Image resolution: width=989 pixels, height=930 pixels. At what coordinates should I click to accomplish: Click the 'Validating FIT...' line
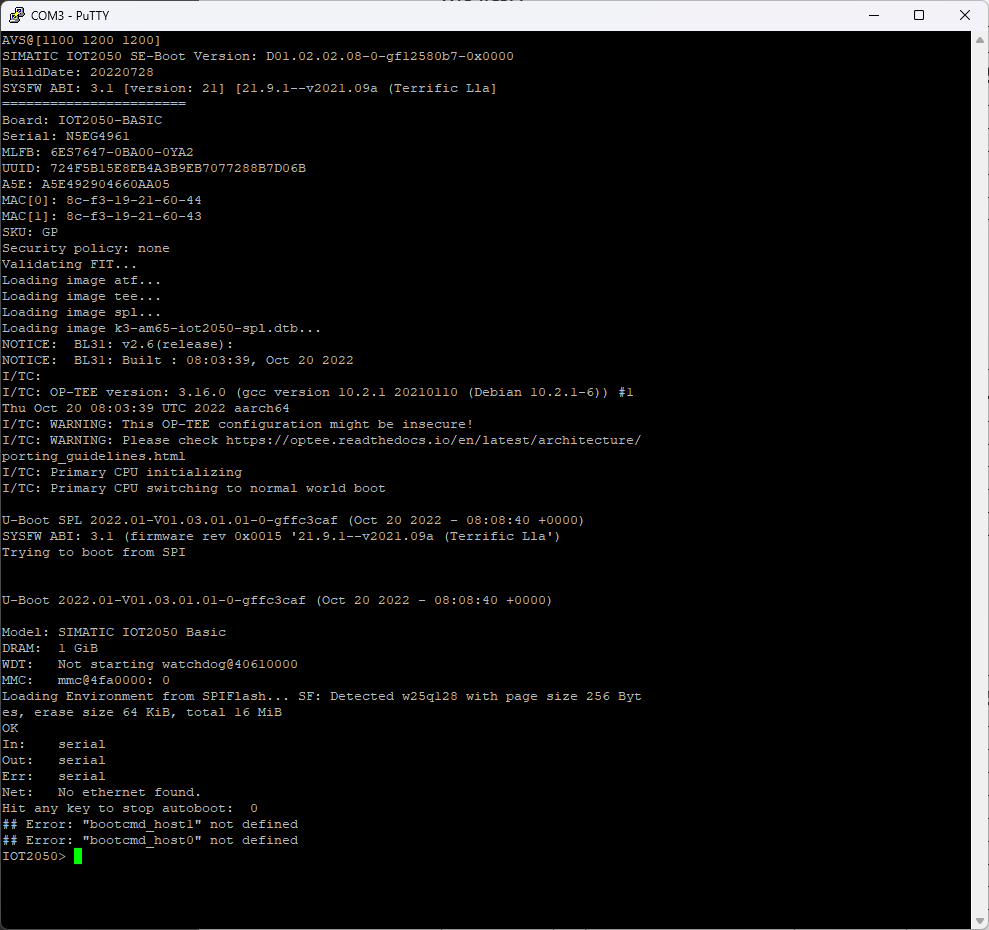69,264
